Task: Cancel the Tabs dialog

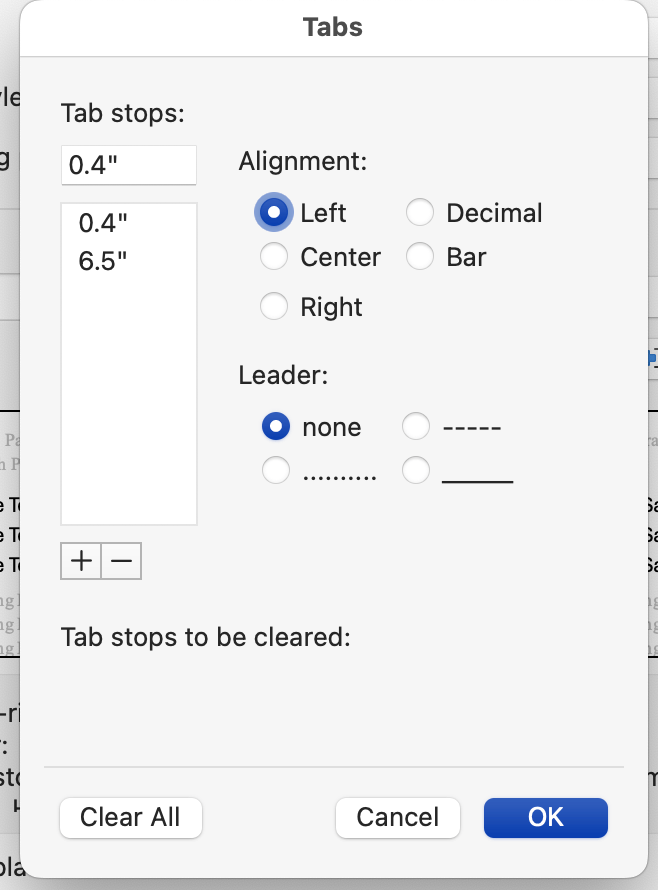Action: click(x=397, y=817)
